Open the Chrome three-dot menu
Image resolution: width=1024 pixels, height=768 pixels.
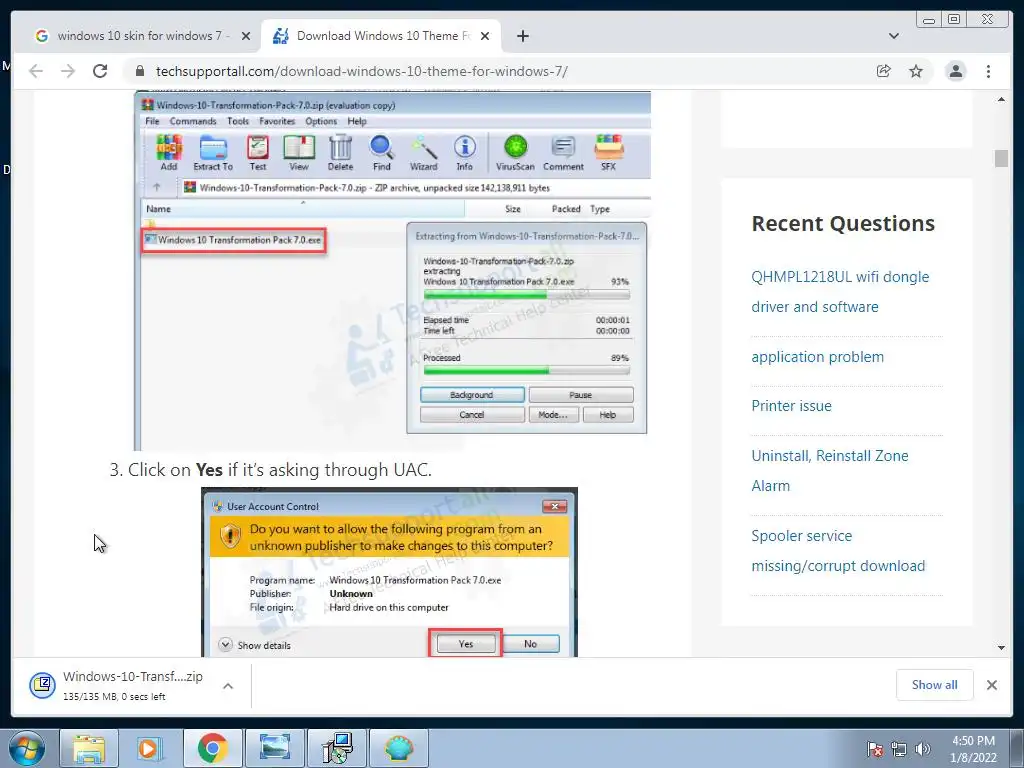(988, 71)
